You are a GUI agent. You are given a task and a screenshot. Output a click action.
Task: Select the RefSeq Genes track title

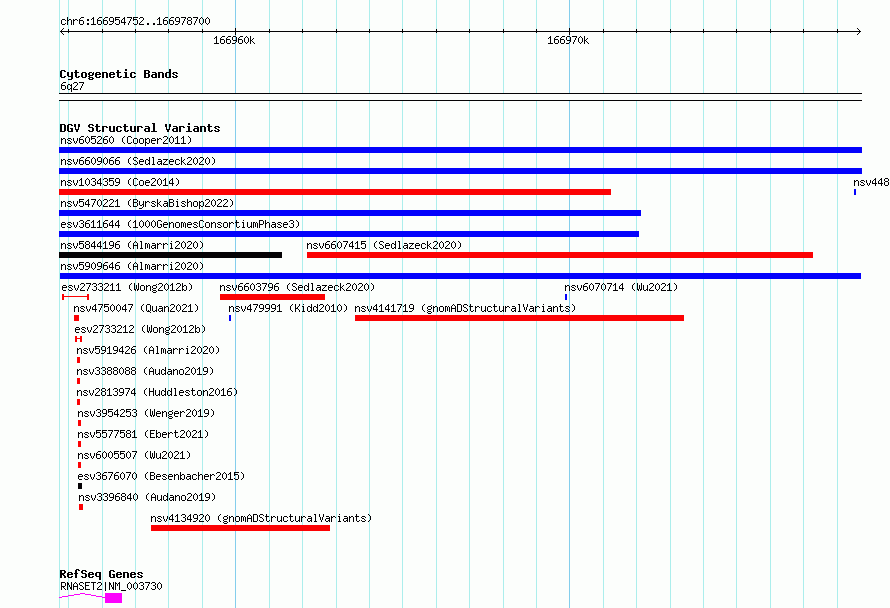(x=101, y=574)
